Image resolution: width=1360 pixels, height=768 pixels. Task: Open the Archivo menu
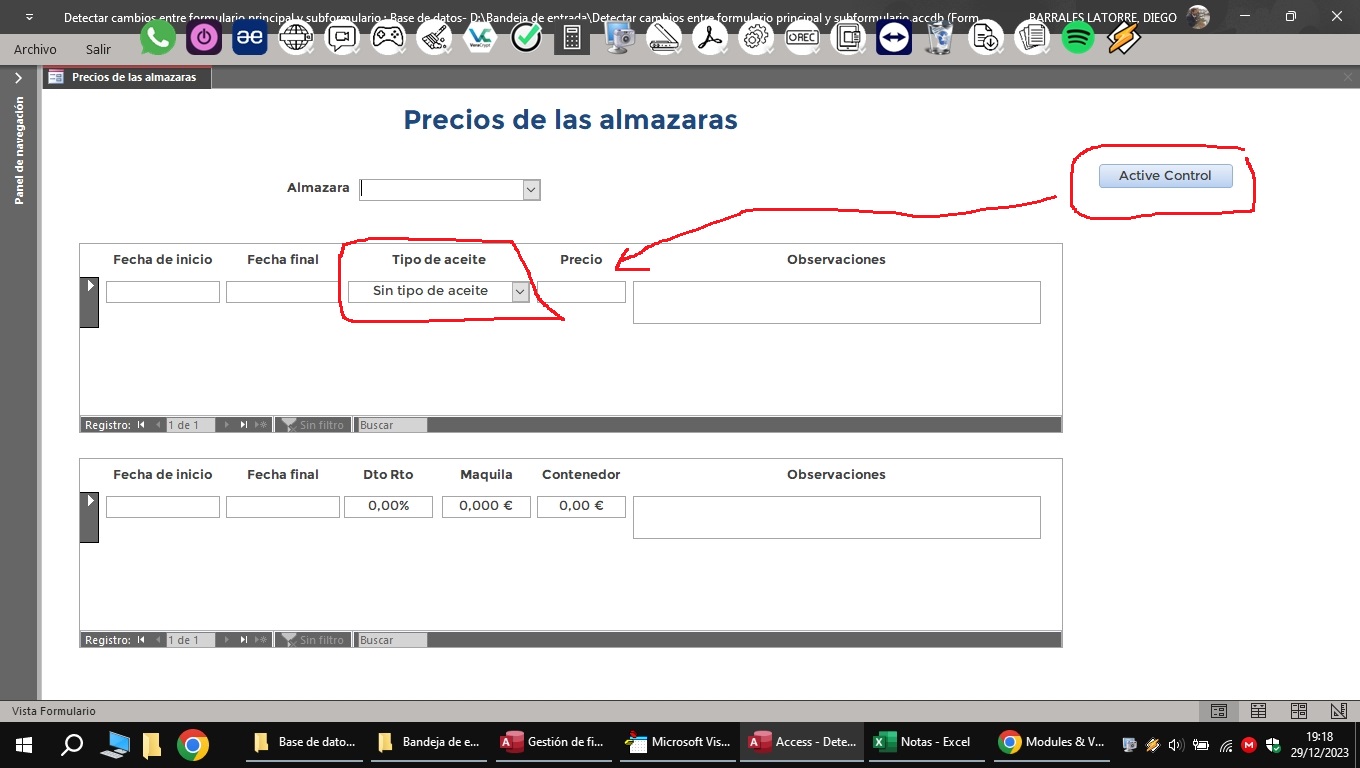pyautogui.click(x=35, y=49)
